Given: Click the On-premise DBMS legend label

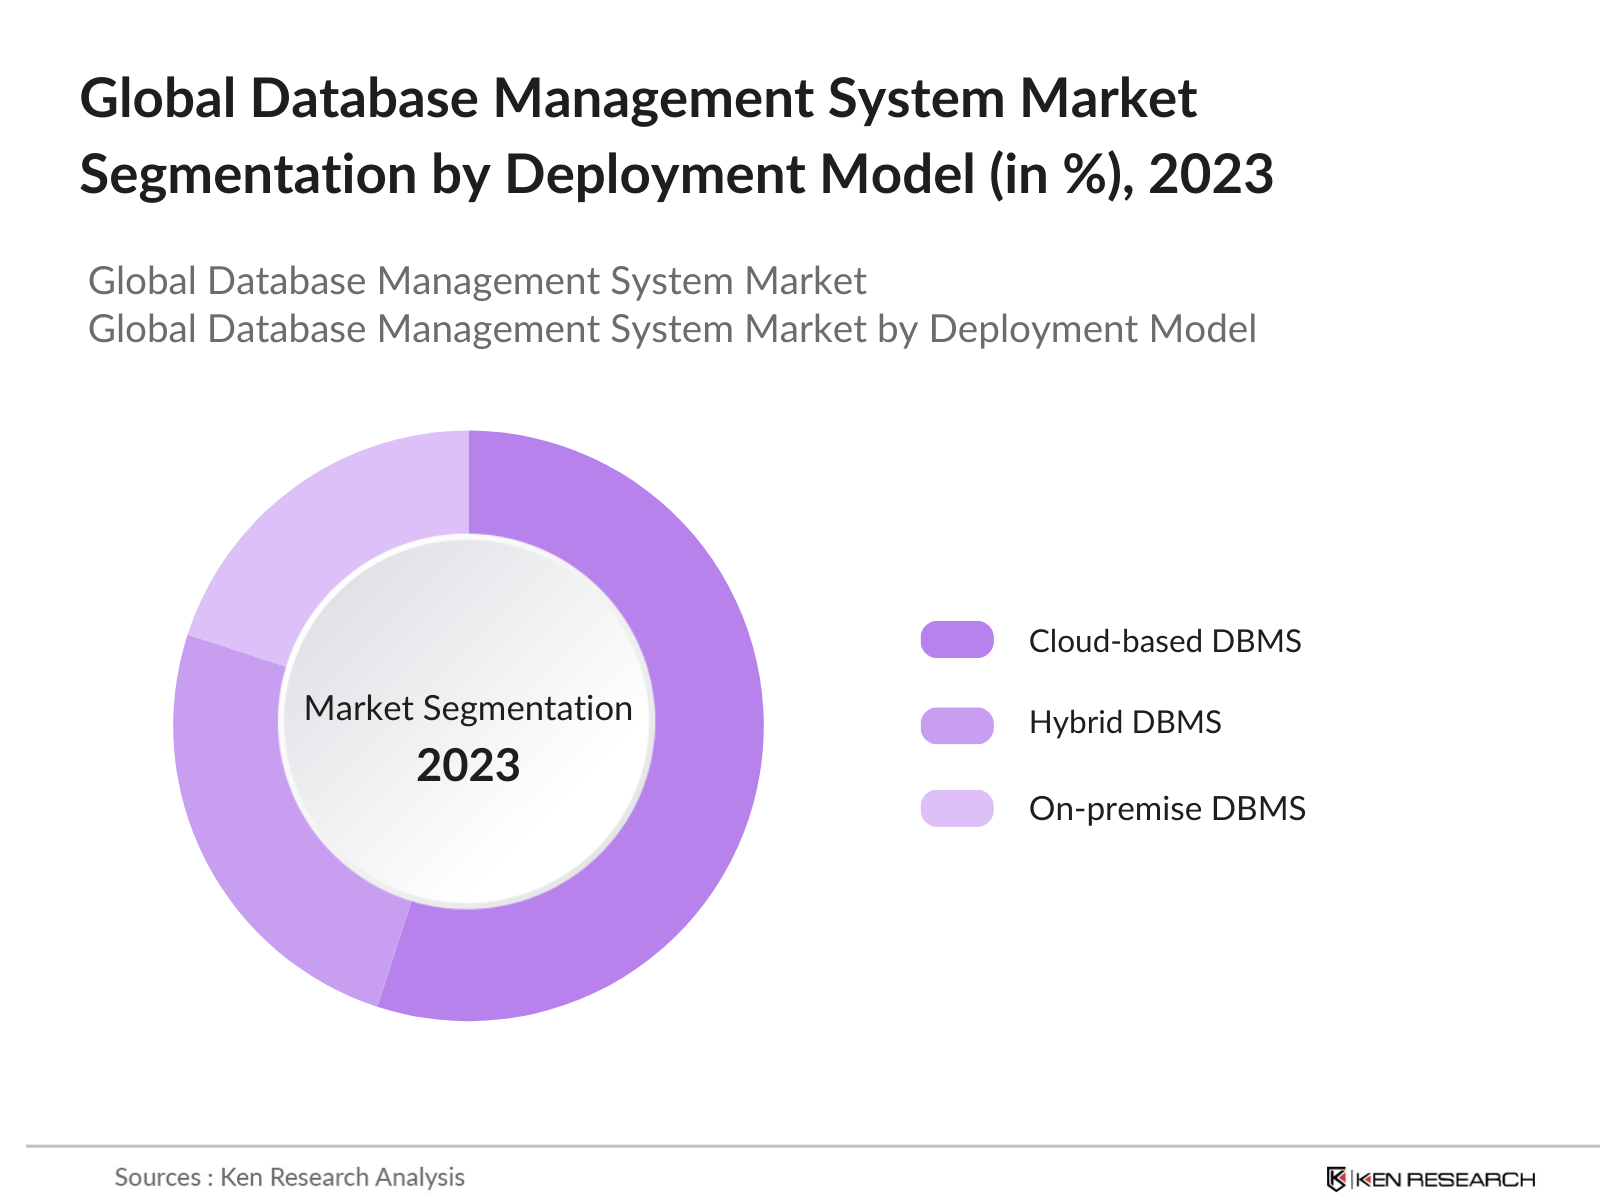Looking at the screenshot, I should pos(1166,808).
